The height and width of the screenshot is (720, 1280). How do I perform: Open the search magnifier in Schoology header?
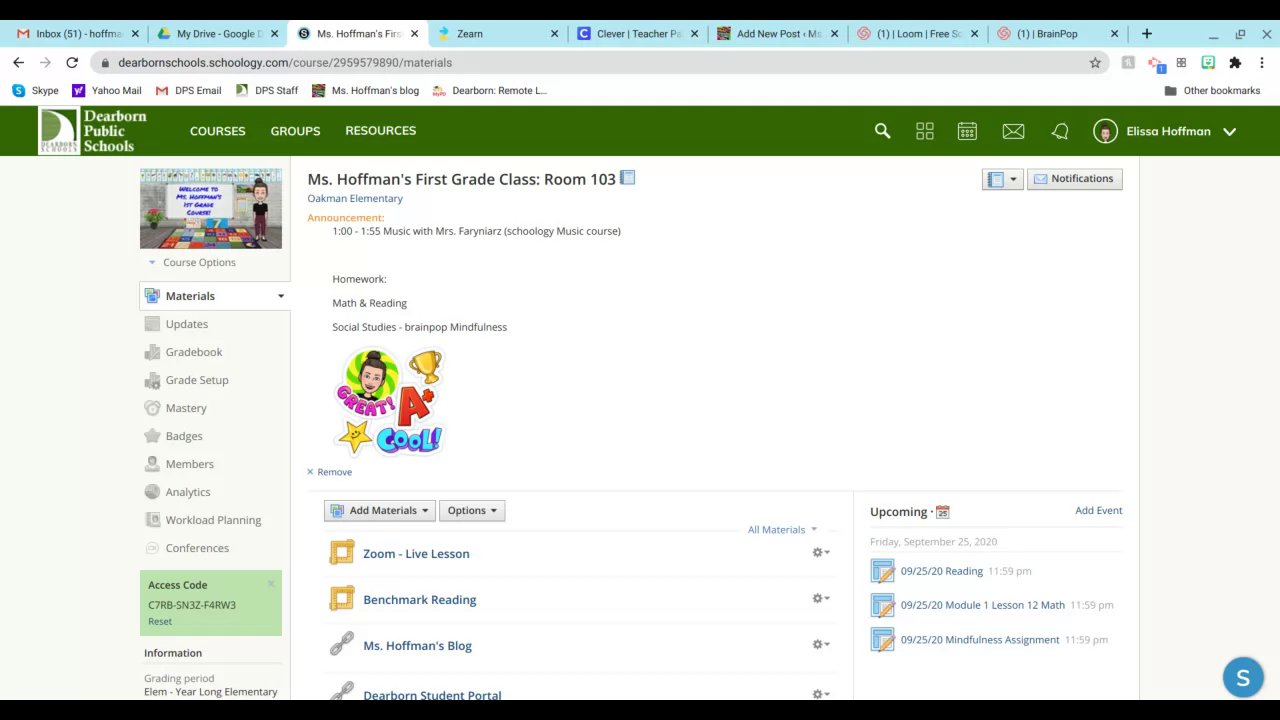click(882, 131)
